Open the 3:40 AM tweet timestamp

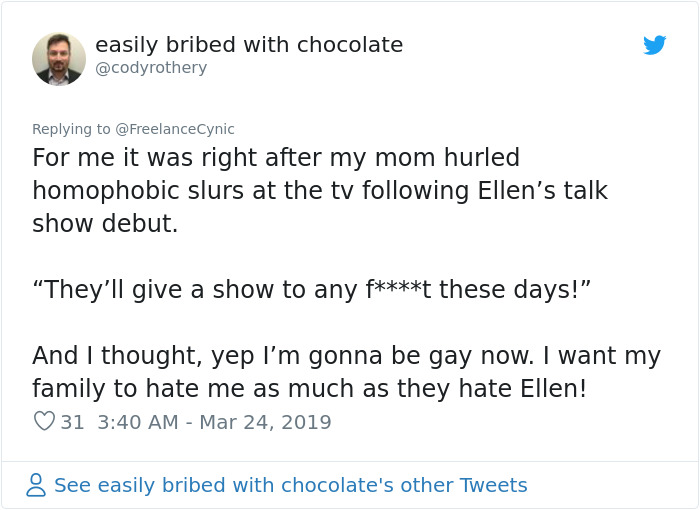point(138,422)
